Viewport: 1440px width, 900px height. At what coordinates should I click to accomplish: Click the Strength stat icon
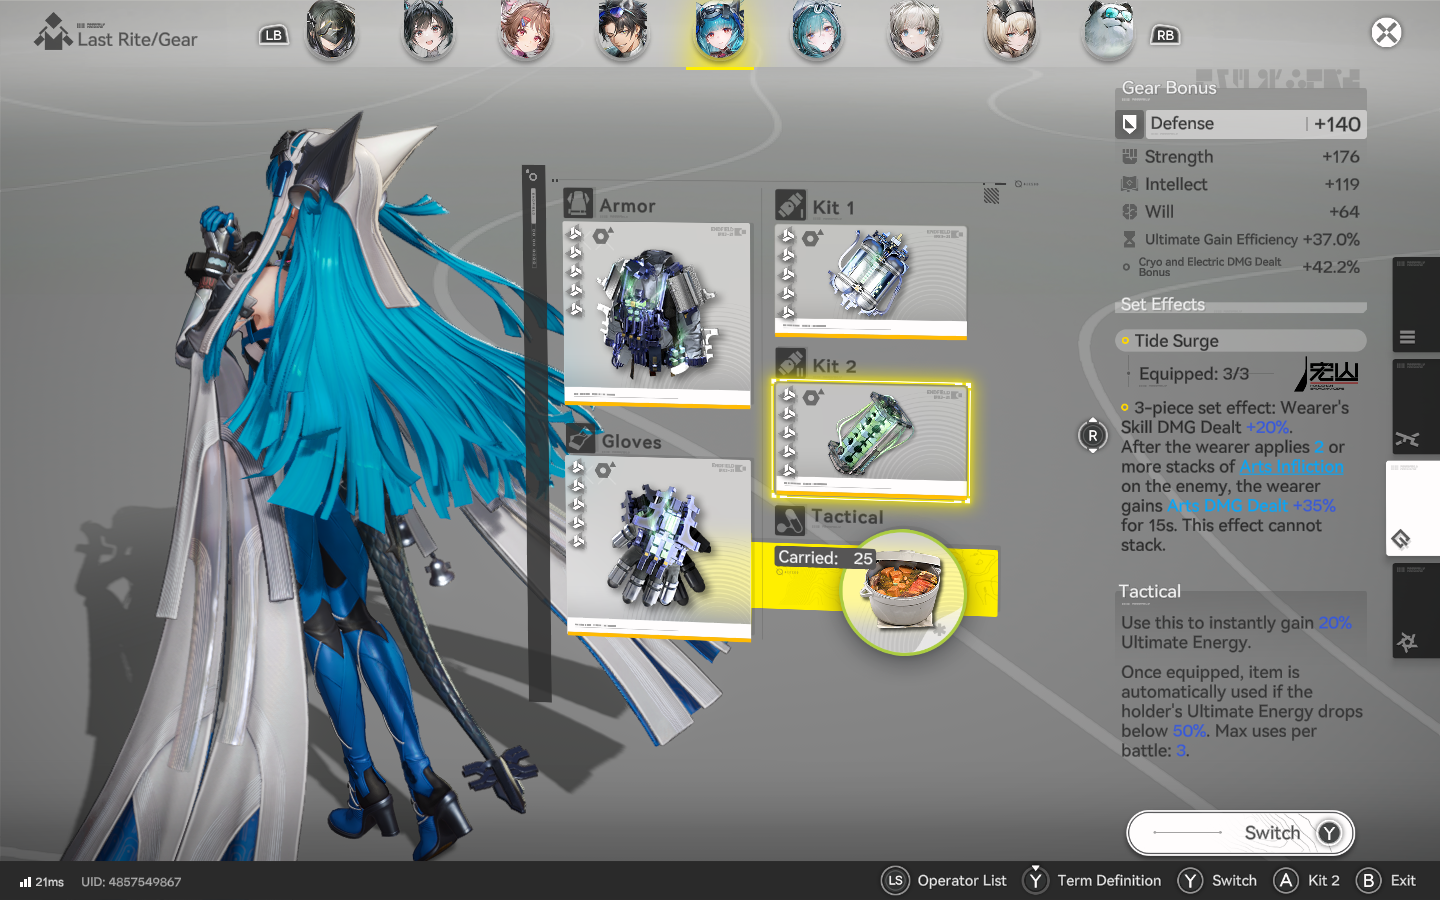click(x=1130, y=157)
